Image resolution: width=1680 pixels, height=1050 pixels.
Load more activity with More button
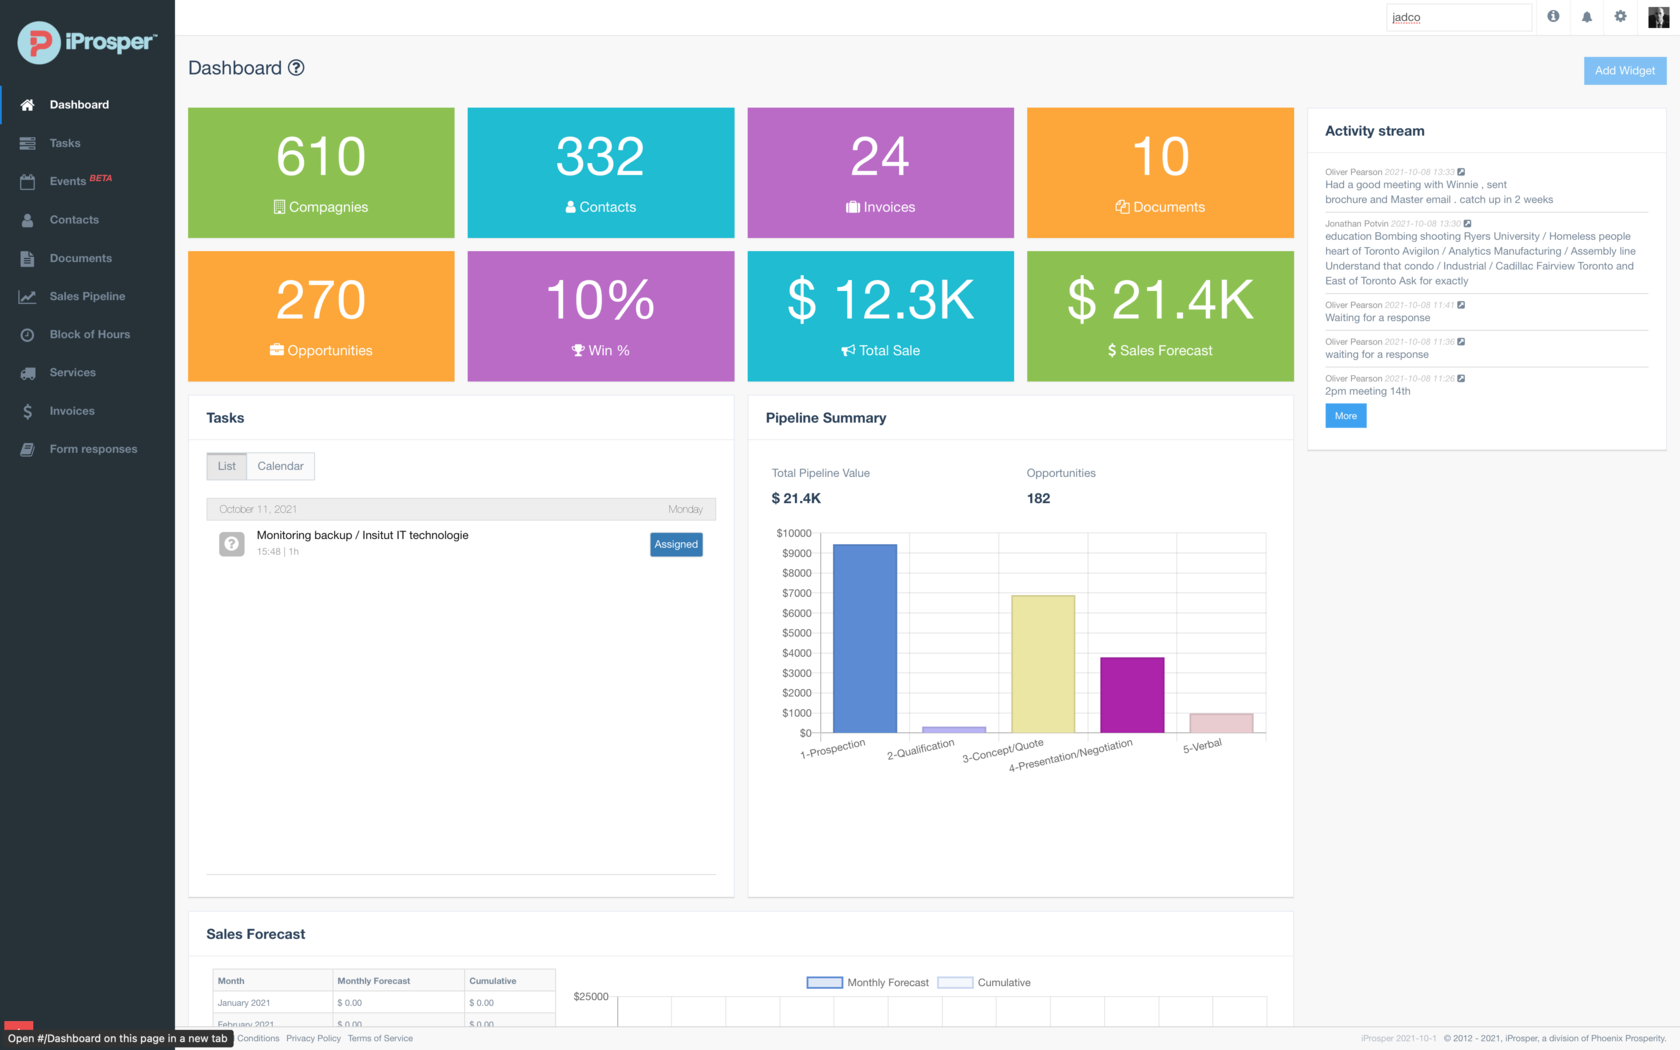(x=1346, y=416)
